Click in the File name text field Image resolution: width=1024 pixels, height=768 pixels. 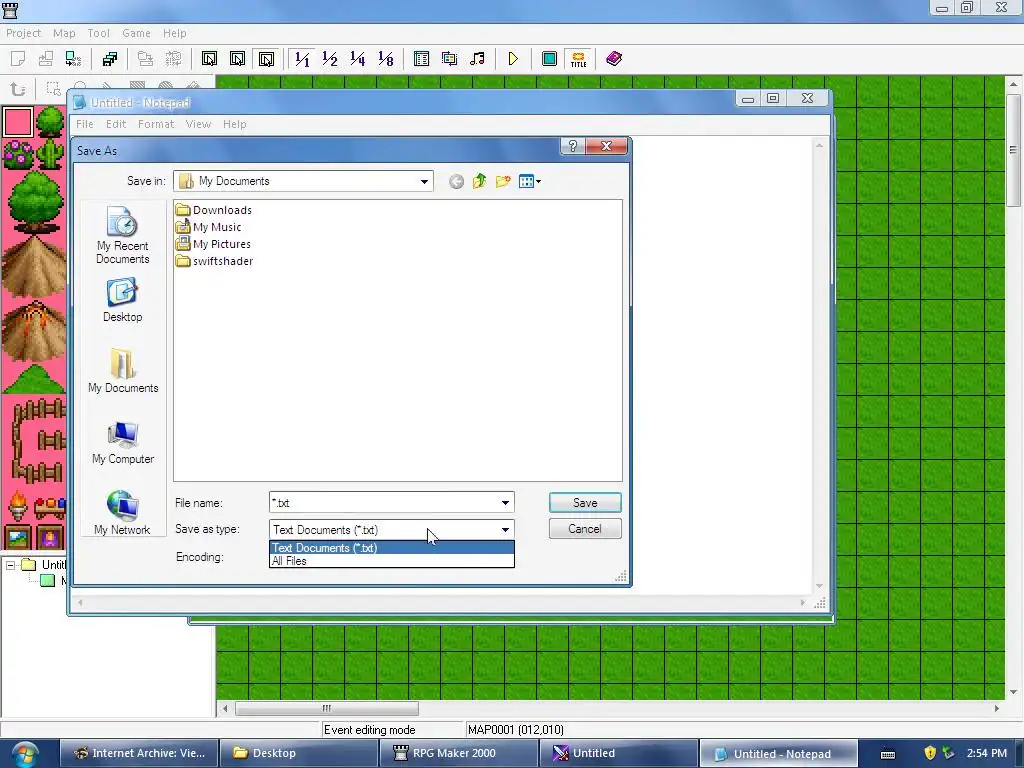pos(383,502)
